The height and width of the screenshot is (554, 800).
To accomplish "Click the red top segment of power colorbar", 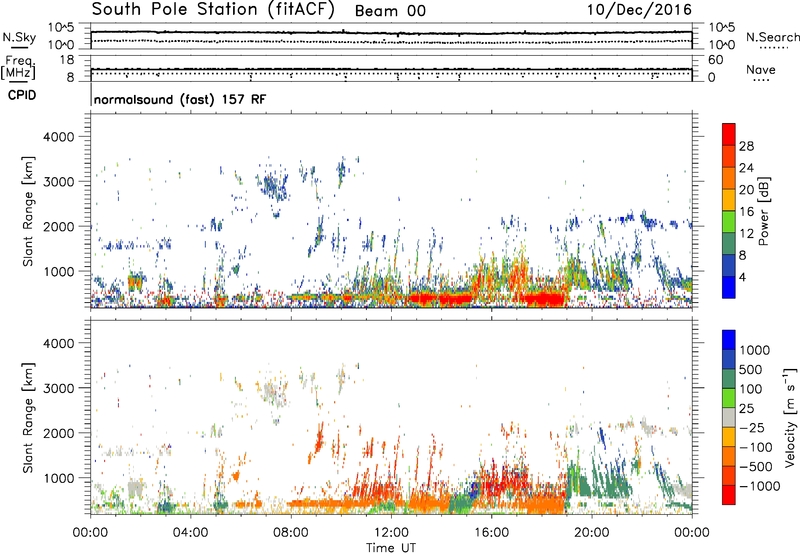I will [729, 134].
